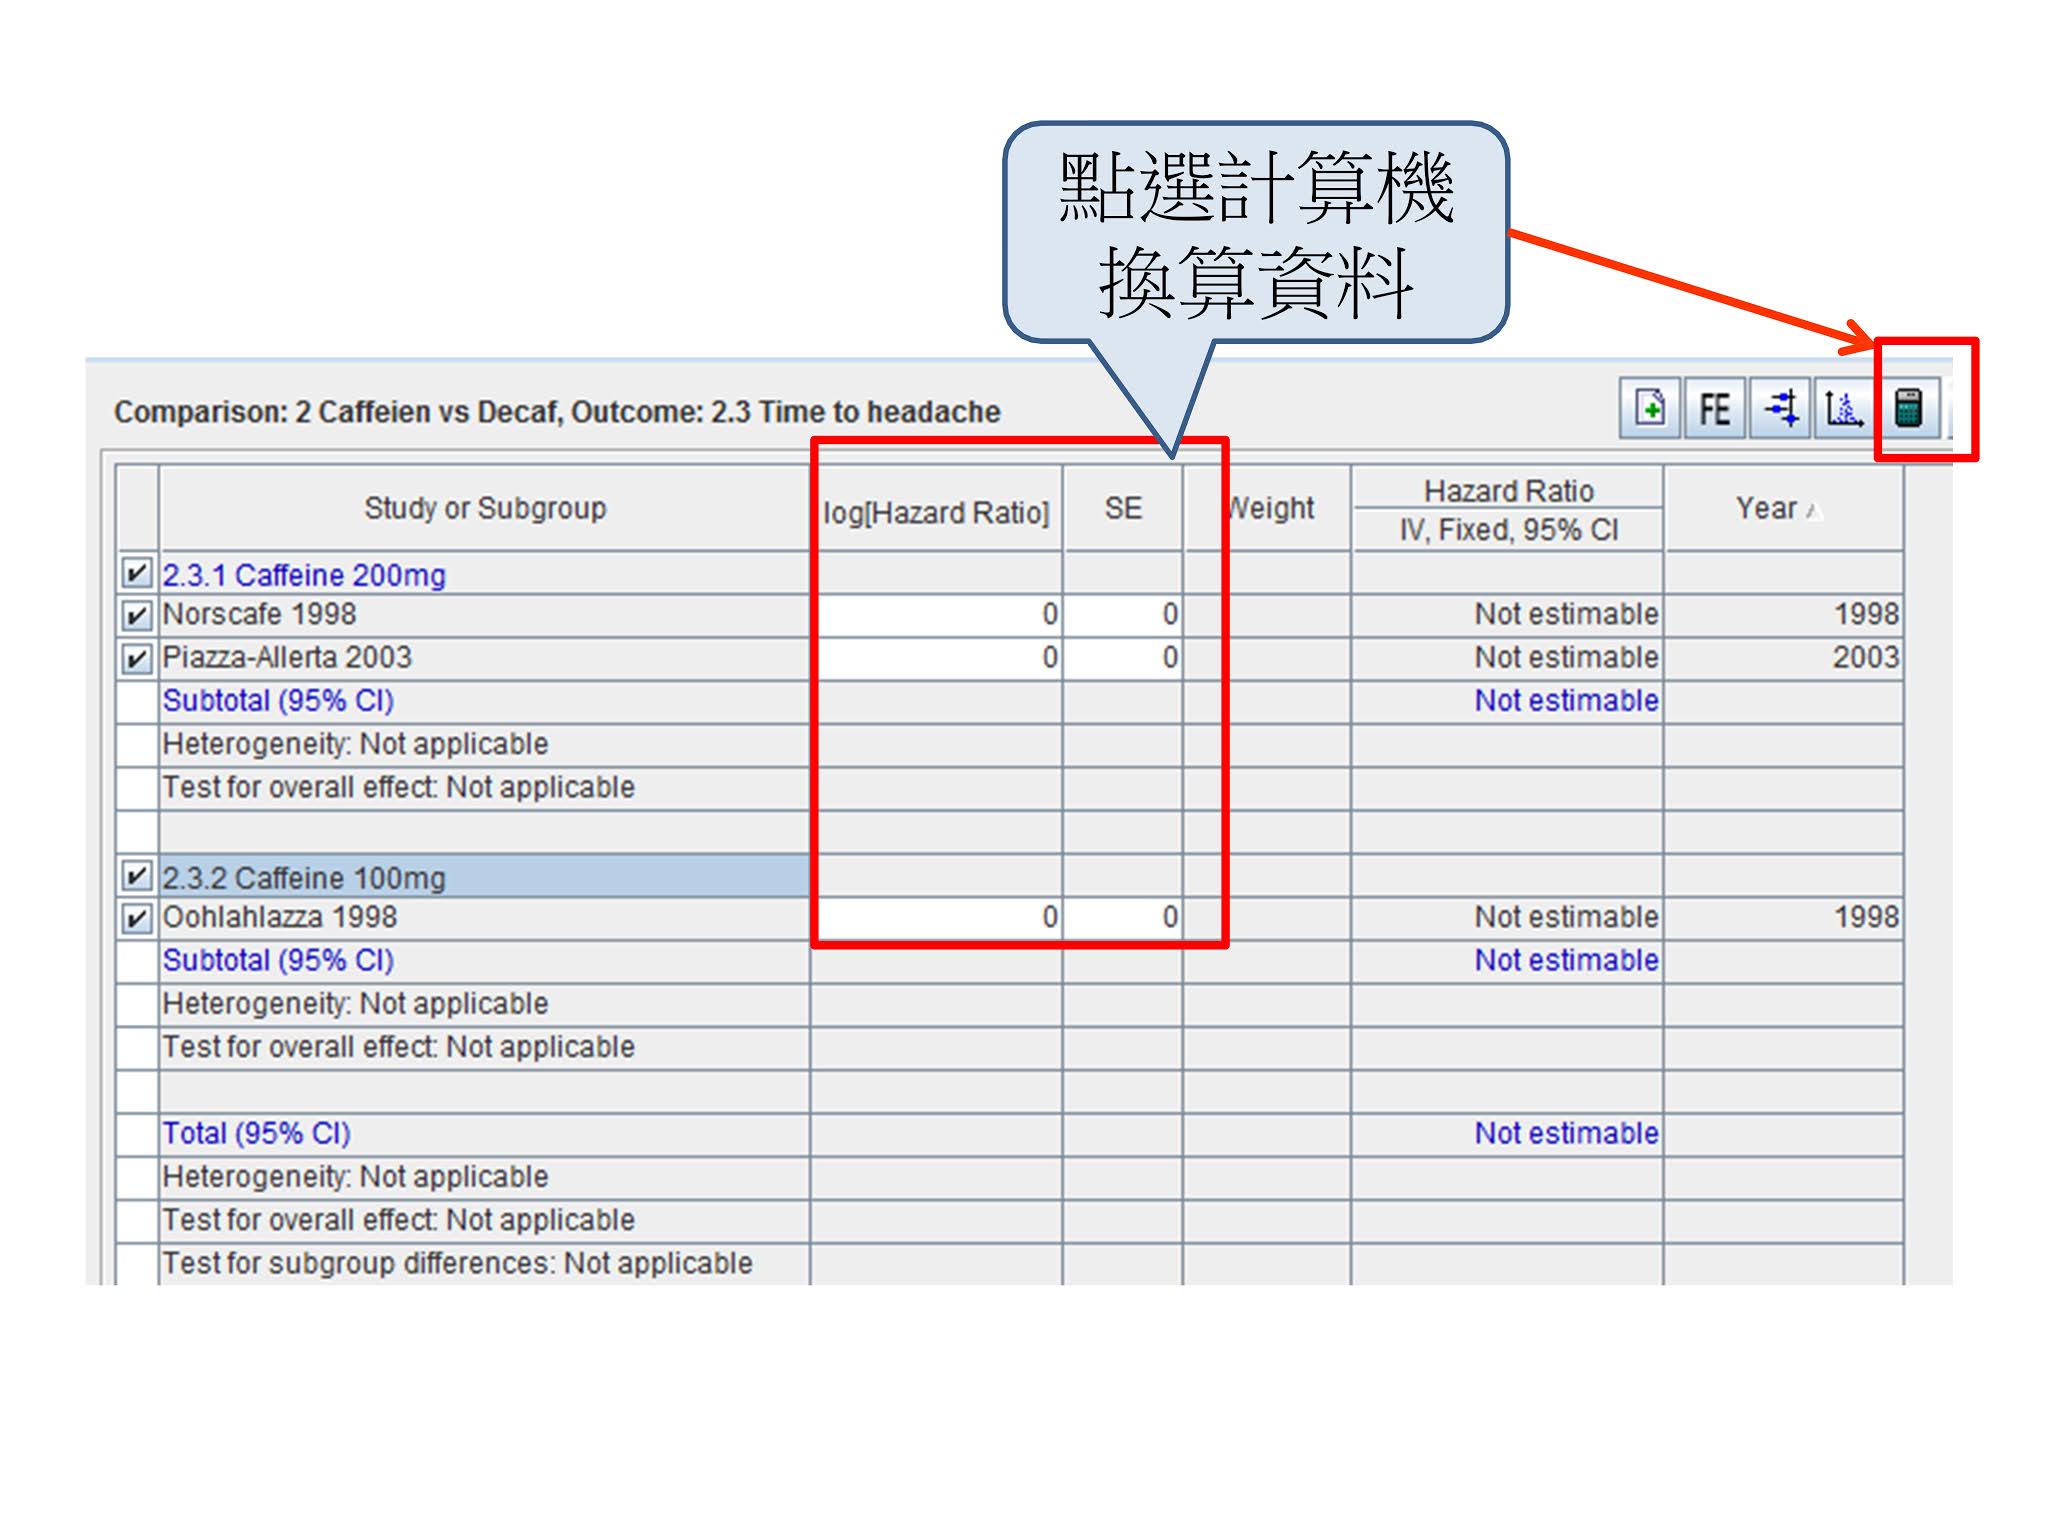
Task: Open the calculator tool icon
Action: point(1908,408)
